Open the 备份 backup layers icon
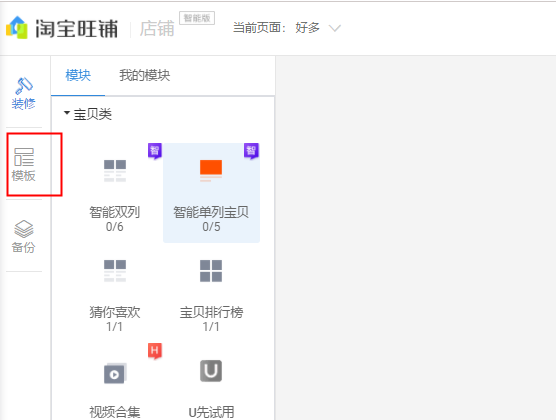This screenshot has width=556, height=420. [24, 236]
